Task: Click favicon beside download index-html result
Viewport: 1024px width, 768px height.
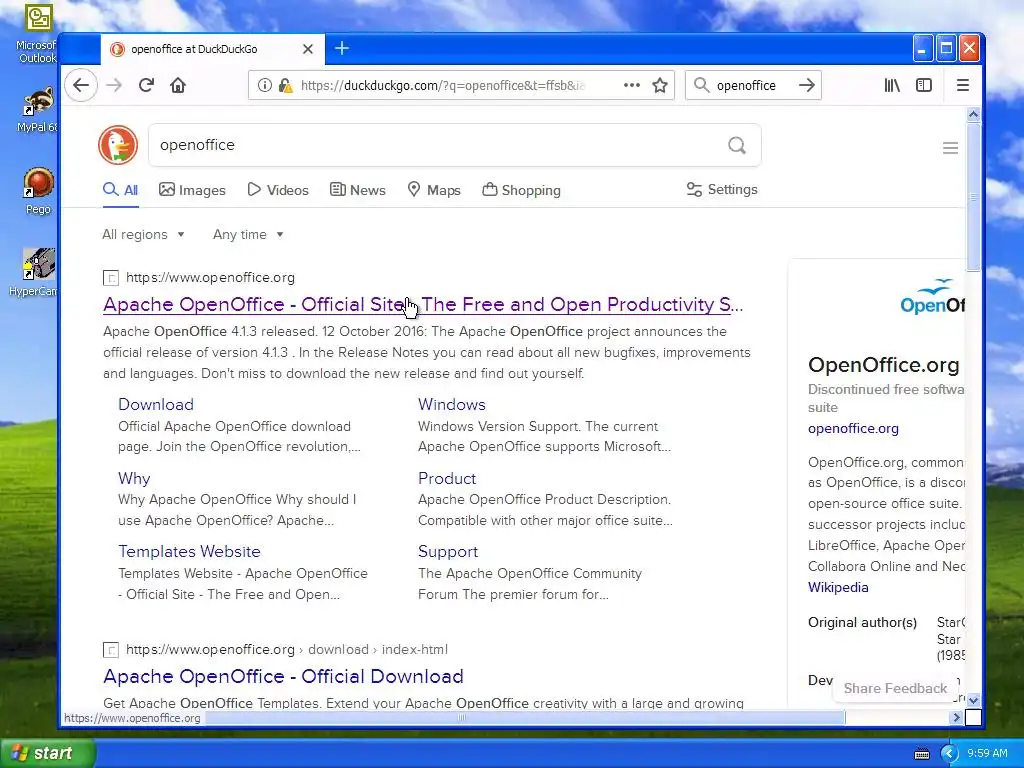Action: pos(111,650)
